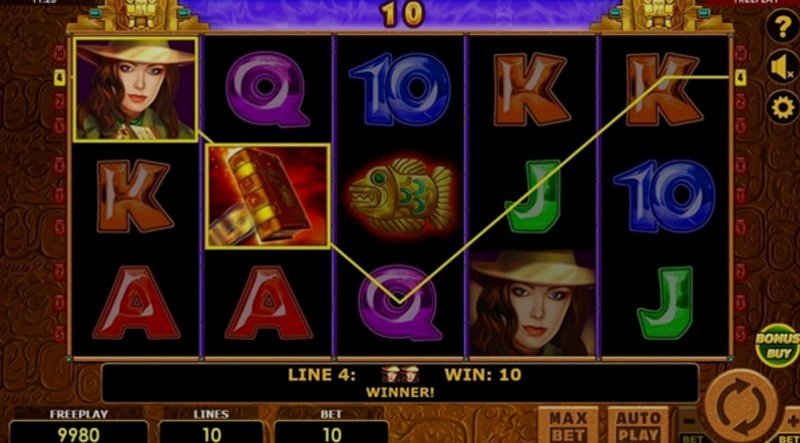Screen dimensions: 800x443
Task: Click the Auto Play button
Action: click(638, 425)
